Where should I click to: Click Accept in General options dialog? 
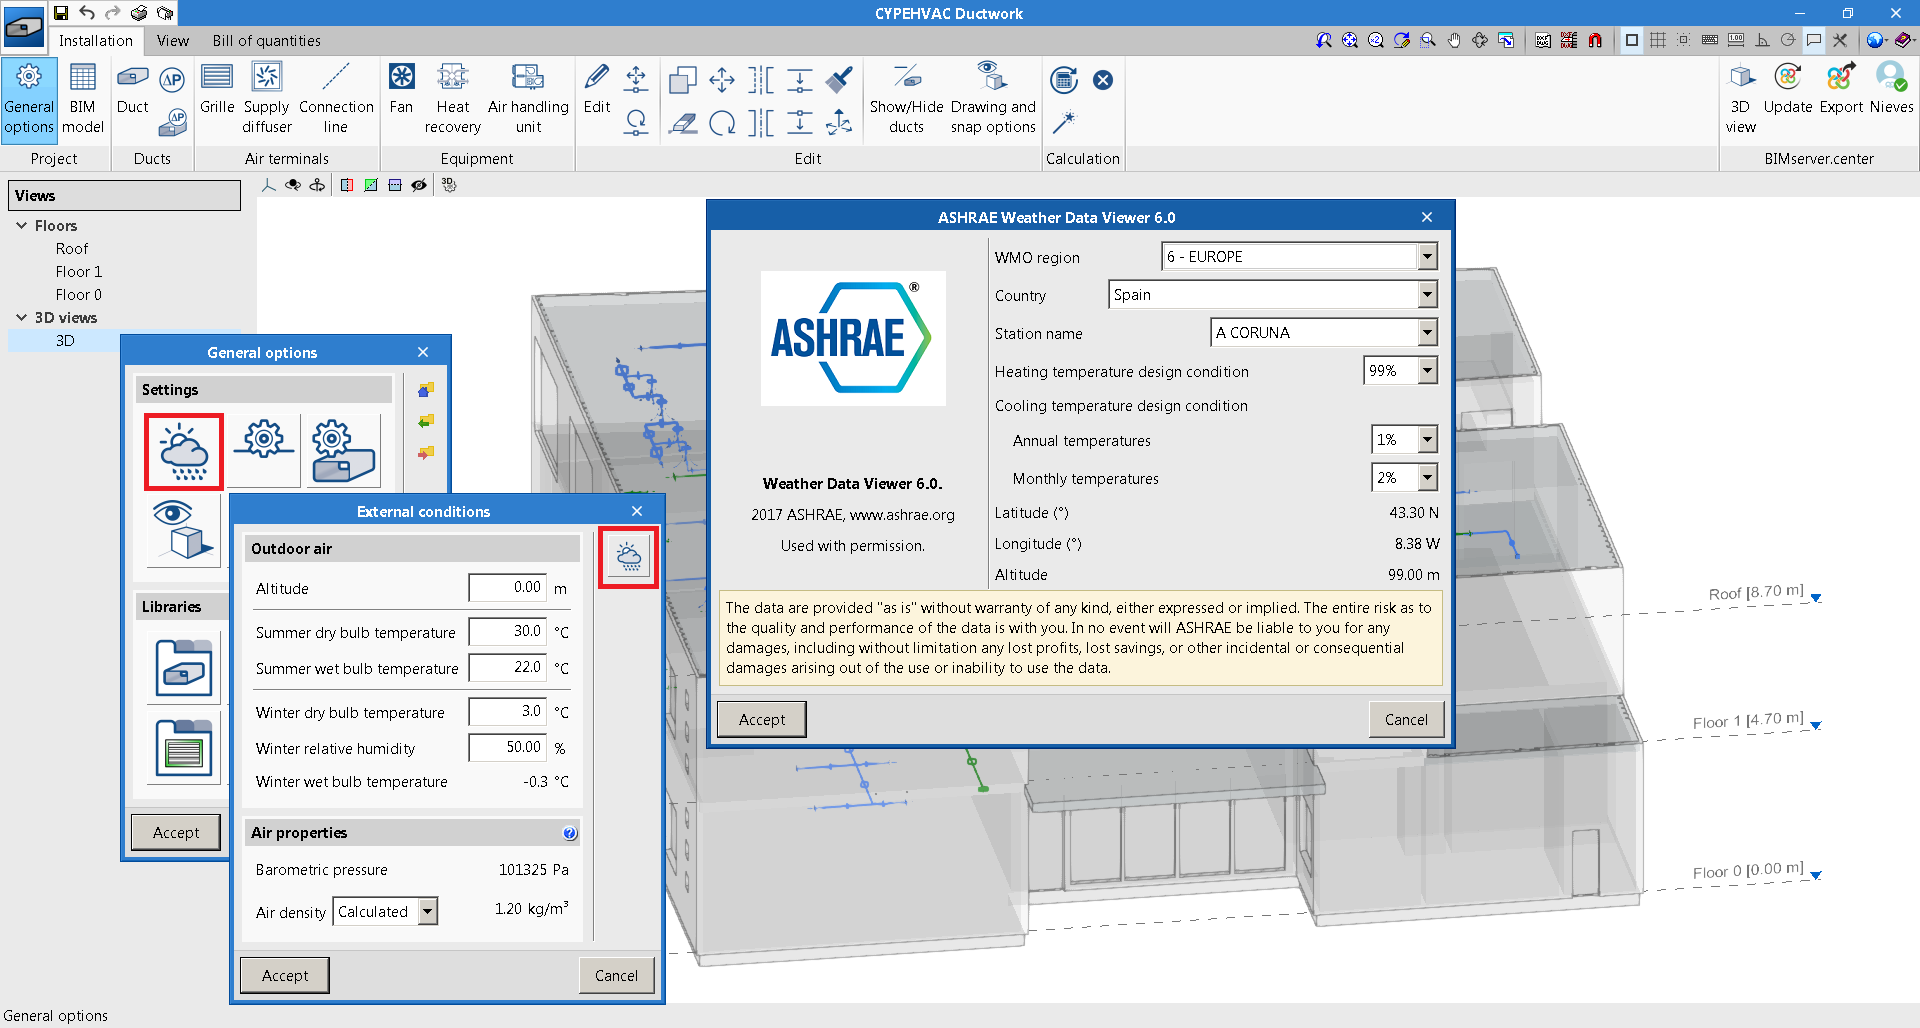click(176, 833)
